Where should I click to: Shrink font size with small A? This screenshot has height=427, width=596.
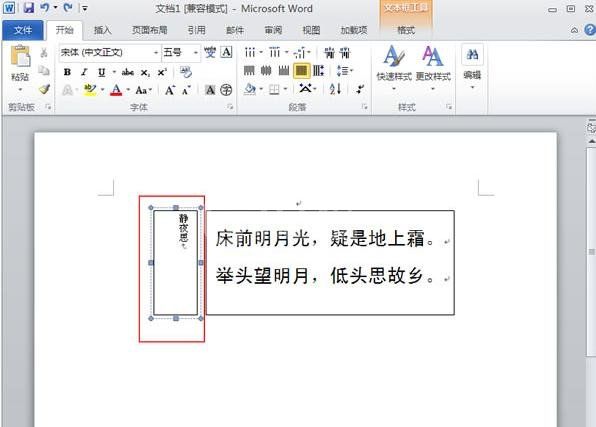186,90
